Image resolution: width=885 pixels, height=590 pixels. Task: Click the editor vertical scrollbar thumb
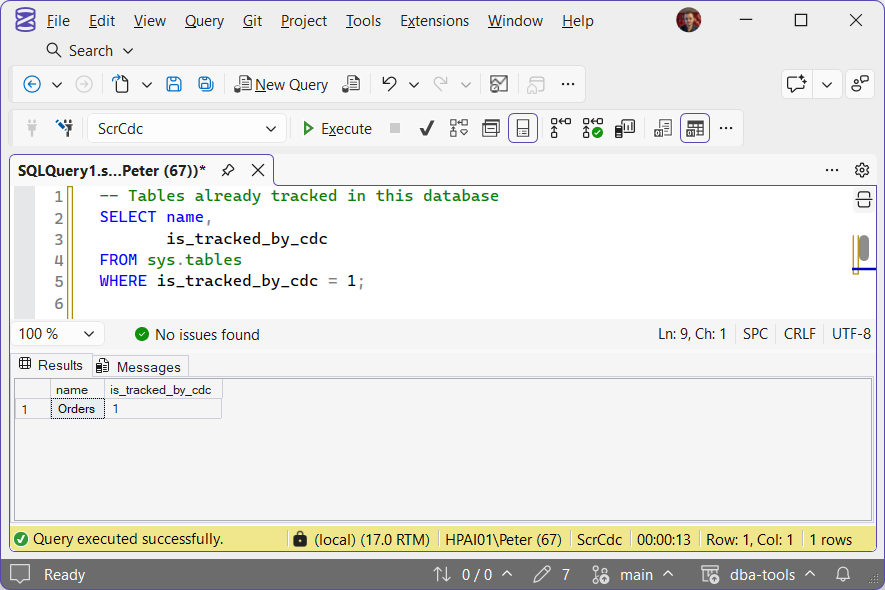864,248
